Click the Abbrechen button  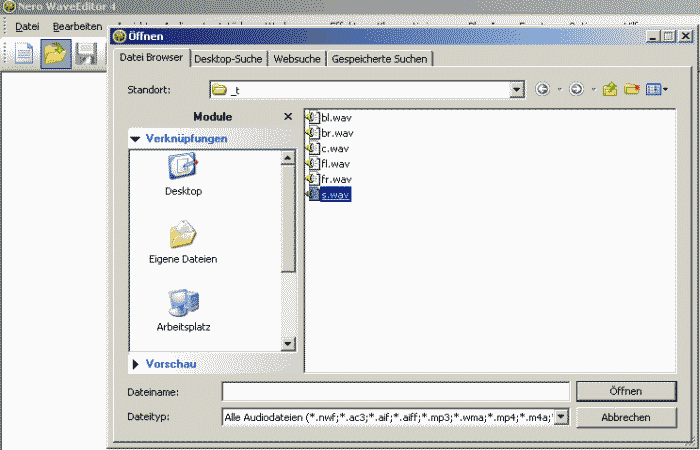pos(626,417)
